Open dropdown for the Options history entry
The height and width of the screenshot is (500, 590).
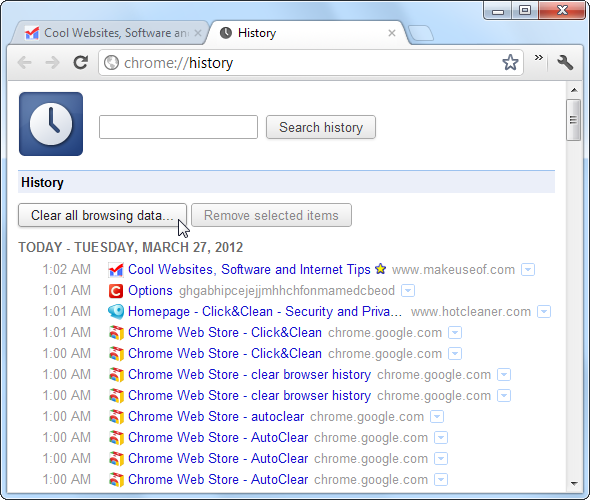coord(408,291)
